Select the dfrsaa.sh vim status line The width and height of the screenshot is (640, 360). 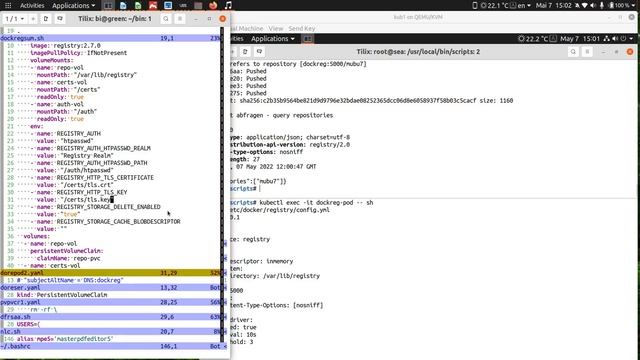(x=110, y=317)
